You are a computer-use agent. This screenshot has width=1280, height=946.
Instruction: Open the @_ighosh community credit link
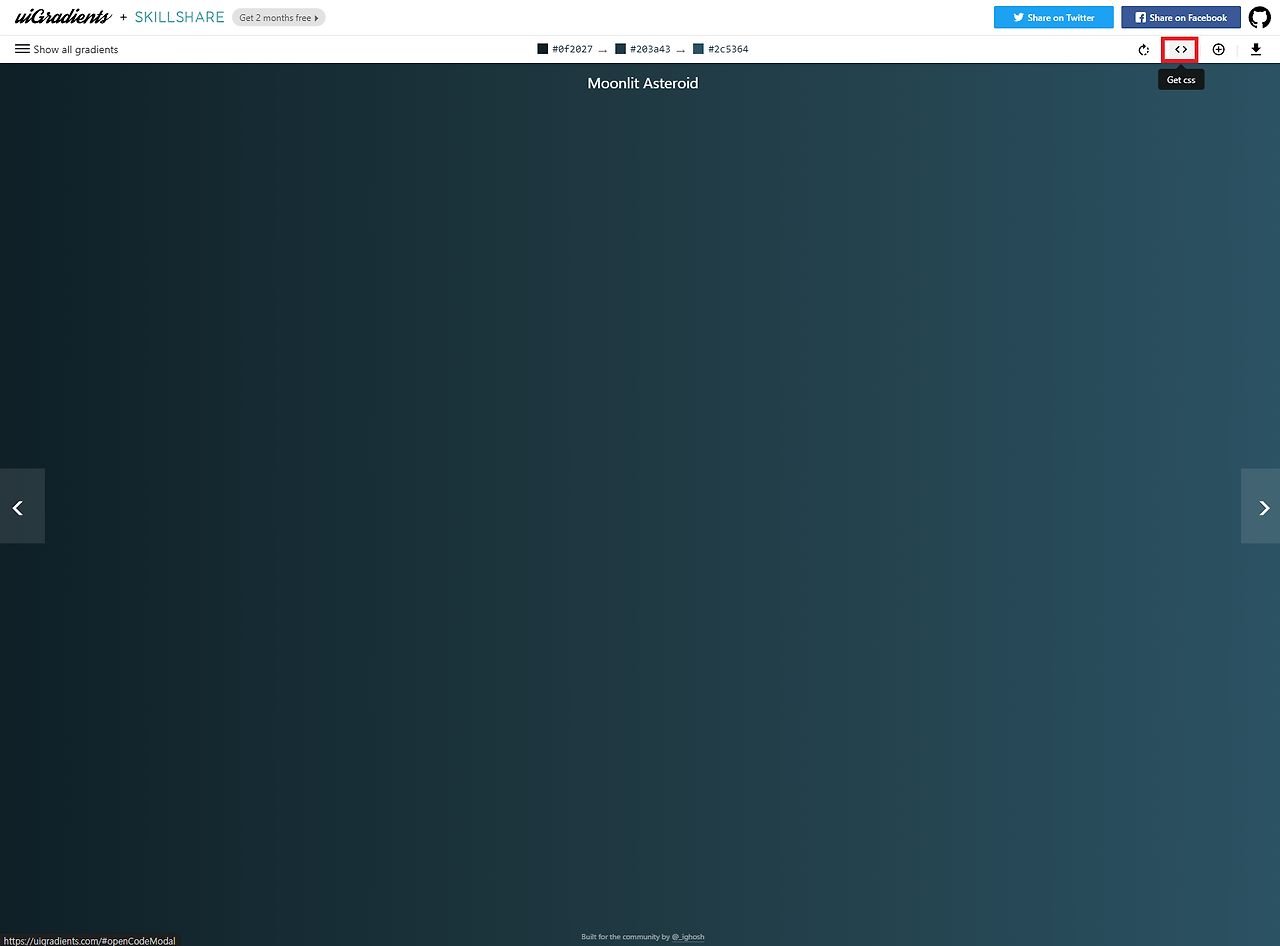tap(689, 937)
